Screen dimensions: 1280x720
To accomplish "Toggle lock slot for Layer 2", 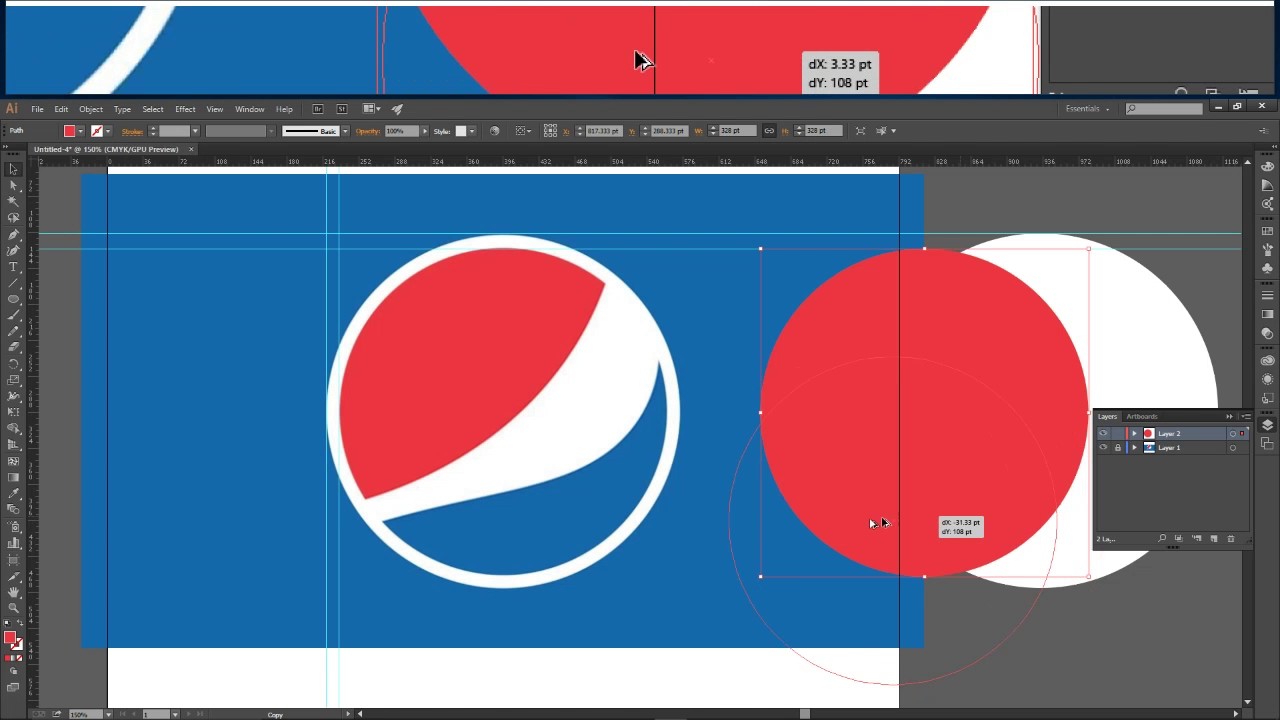I will click(x=1118, y=434).
